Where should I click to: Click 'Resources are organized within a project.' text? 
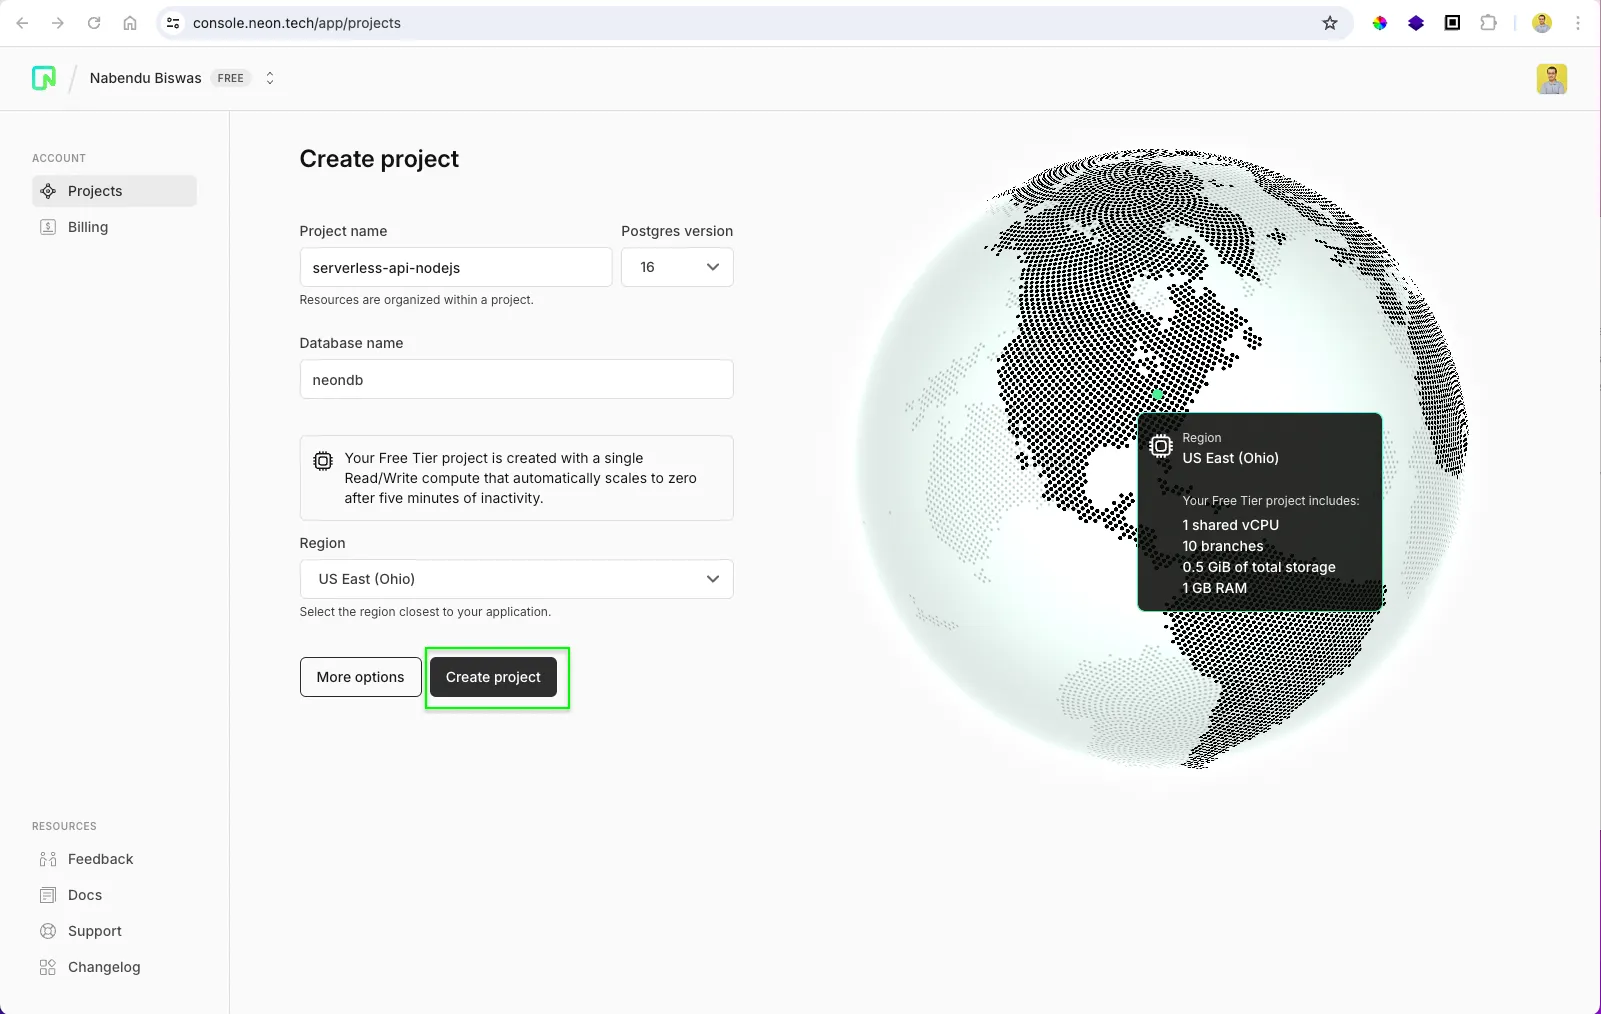point(416,300)
